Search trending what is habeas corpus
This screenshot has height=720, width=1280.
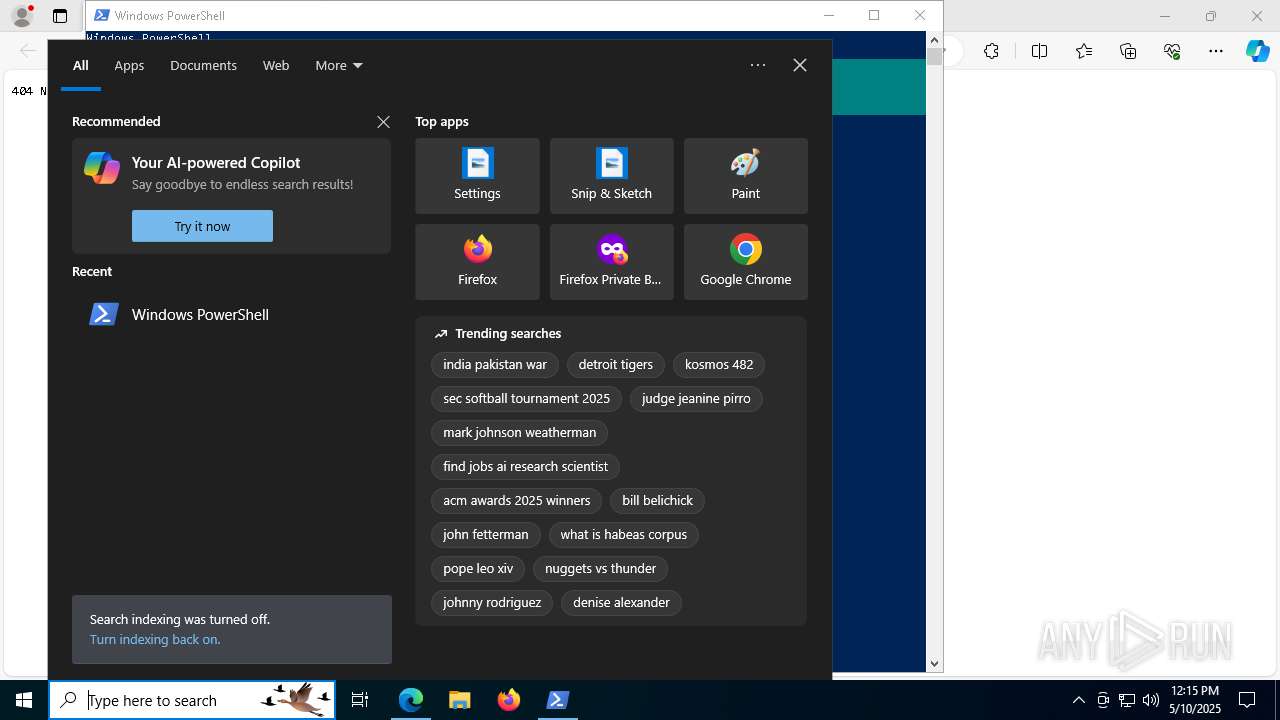[623, 535]
